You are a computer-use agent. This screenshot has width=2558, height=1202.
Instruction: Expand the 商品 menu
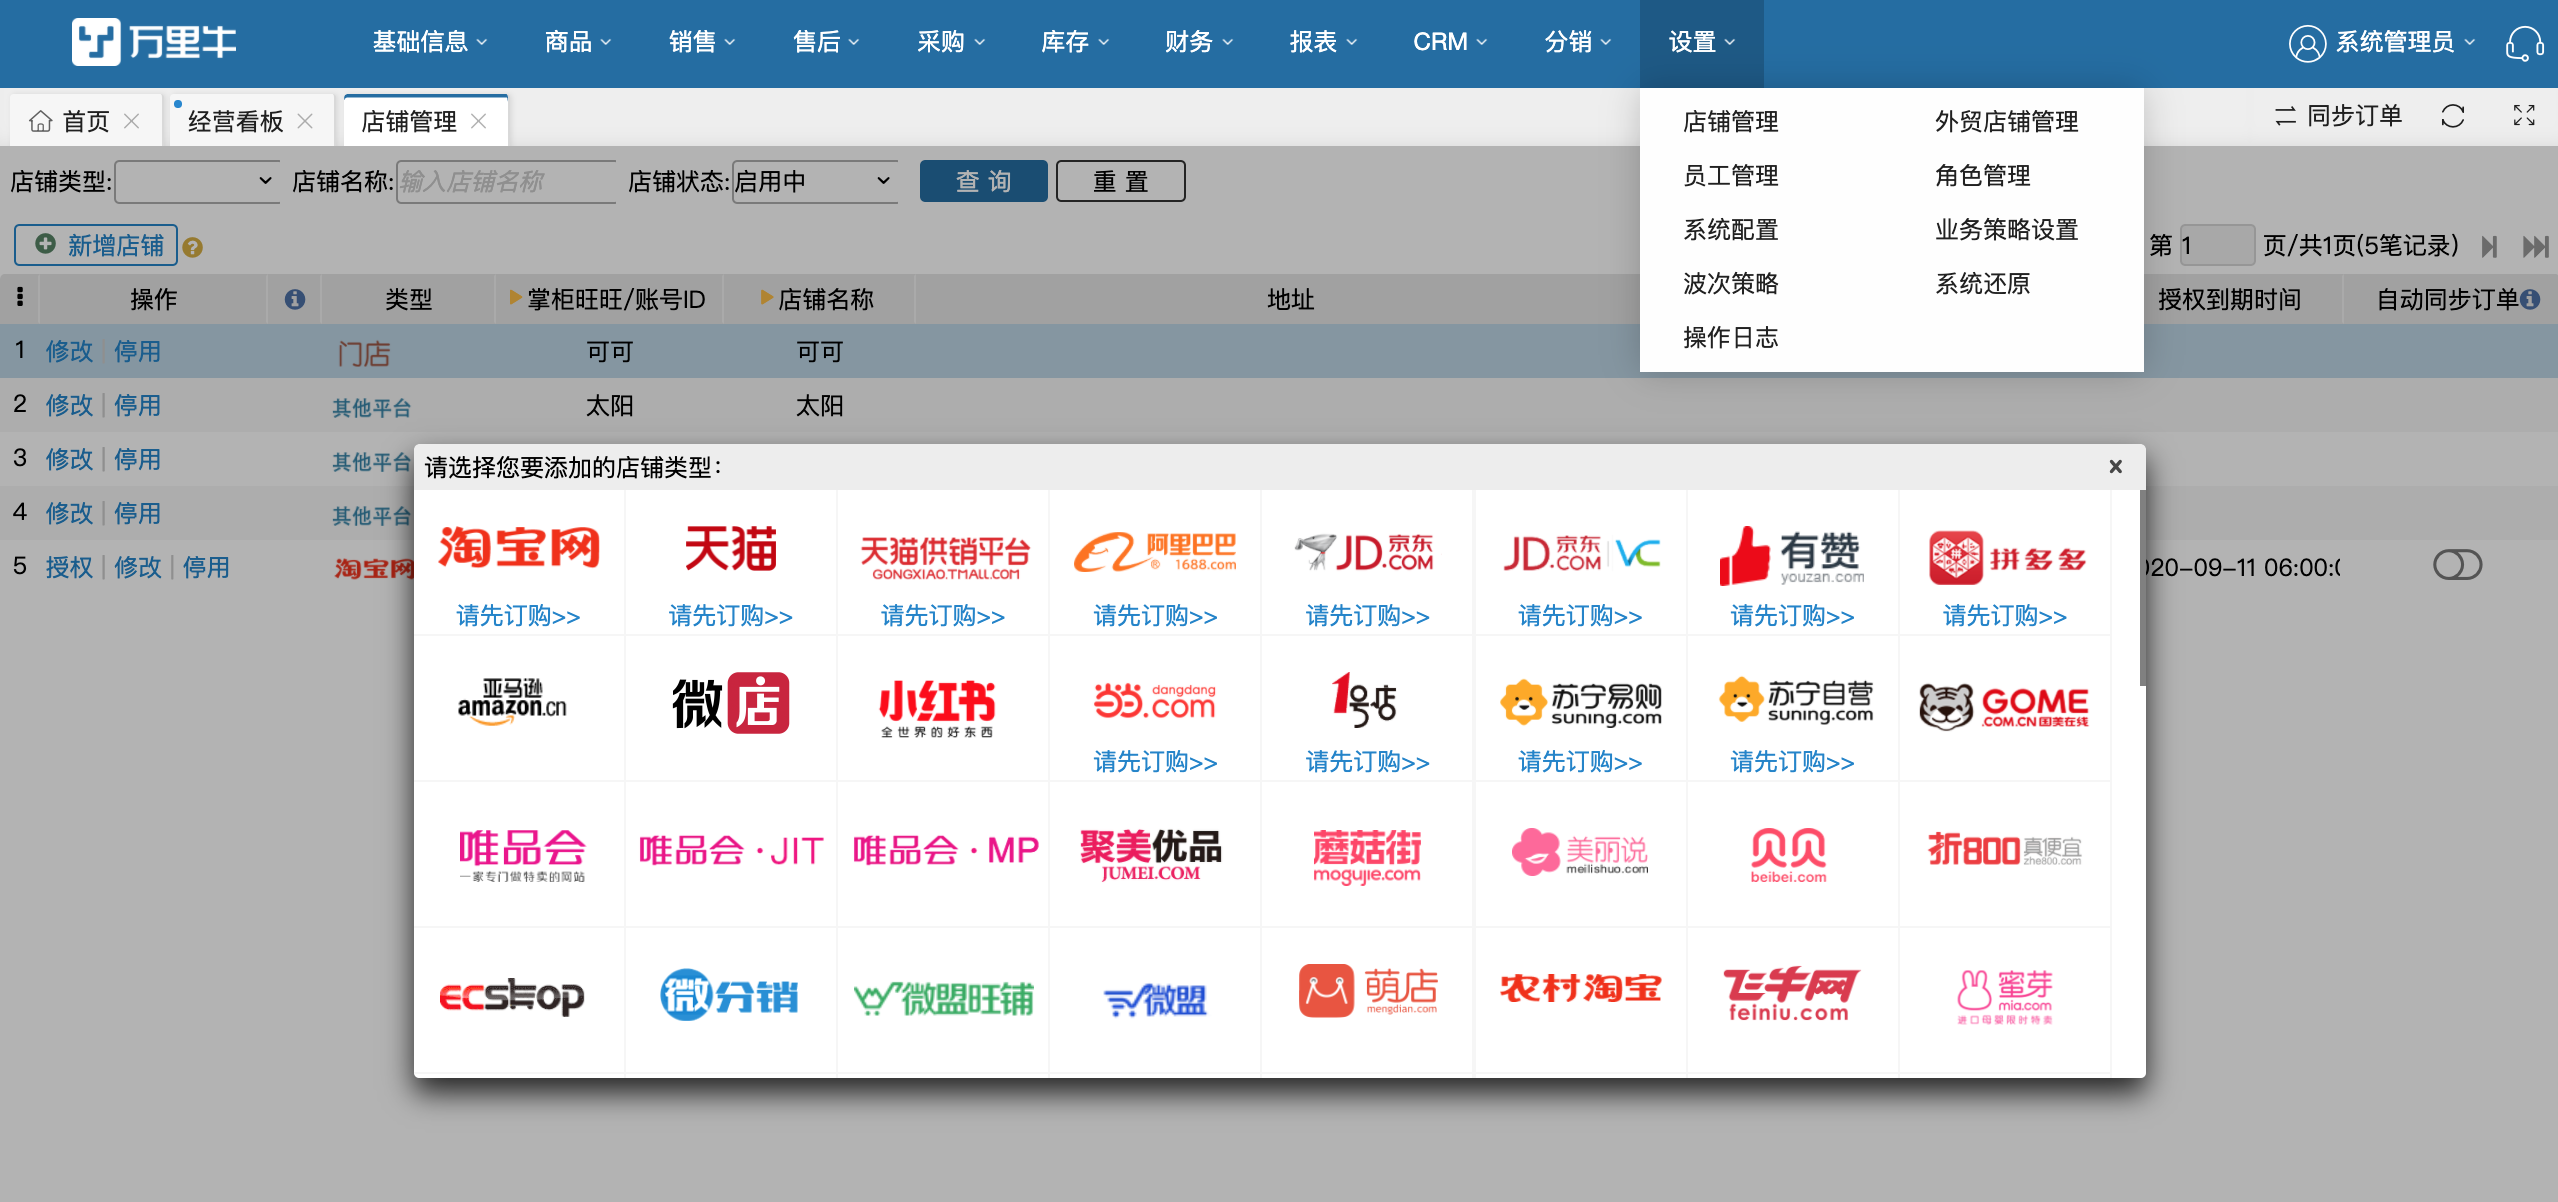(x=577, y=42)
